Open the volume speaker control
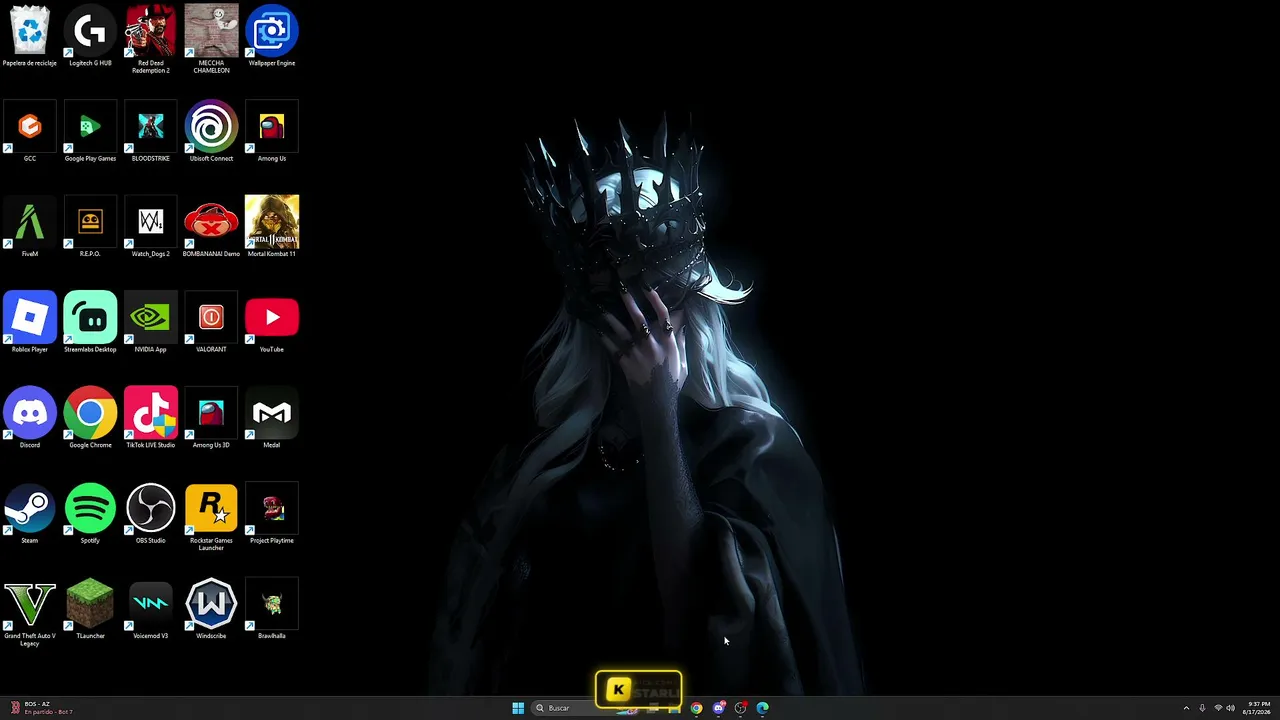This screenshot has height=720, width=1280. pos(1230,708)
